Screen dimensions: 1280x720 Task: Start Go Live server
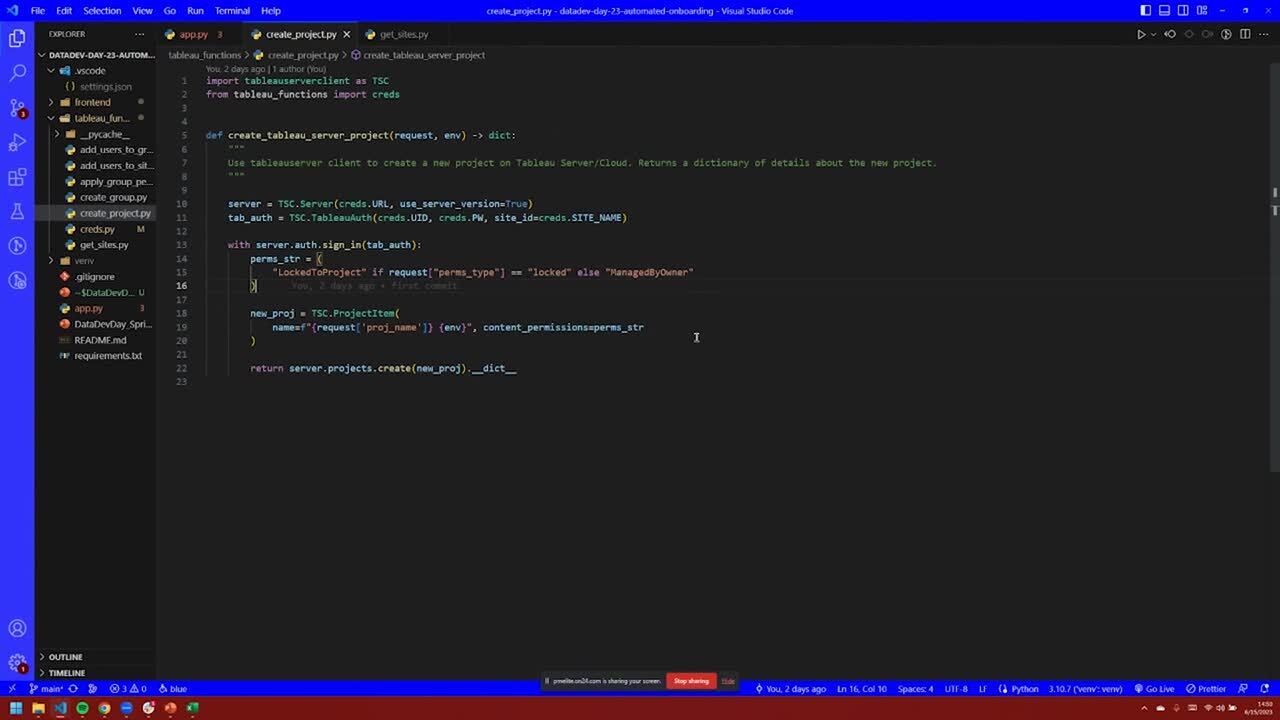click(x=1155, y=688)
